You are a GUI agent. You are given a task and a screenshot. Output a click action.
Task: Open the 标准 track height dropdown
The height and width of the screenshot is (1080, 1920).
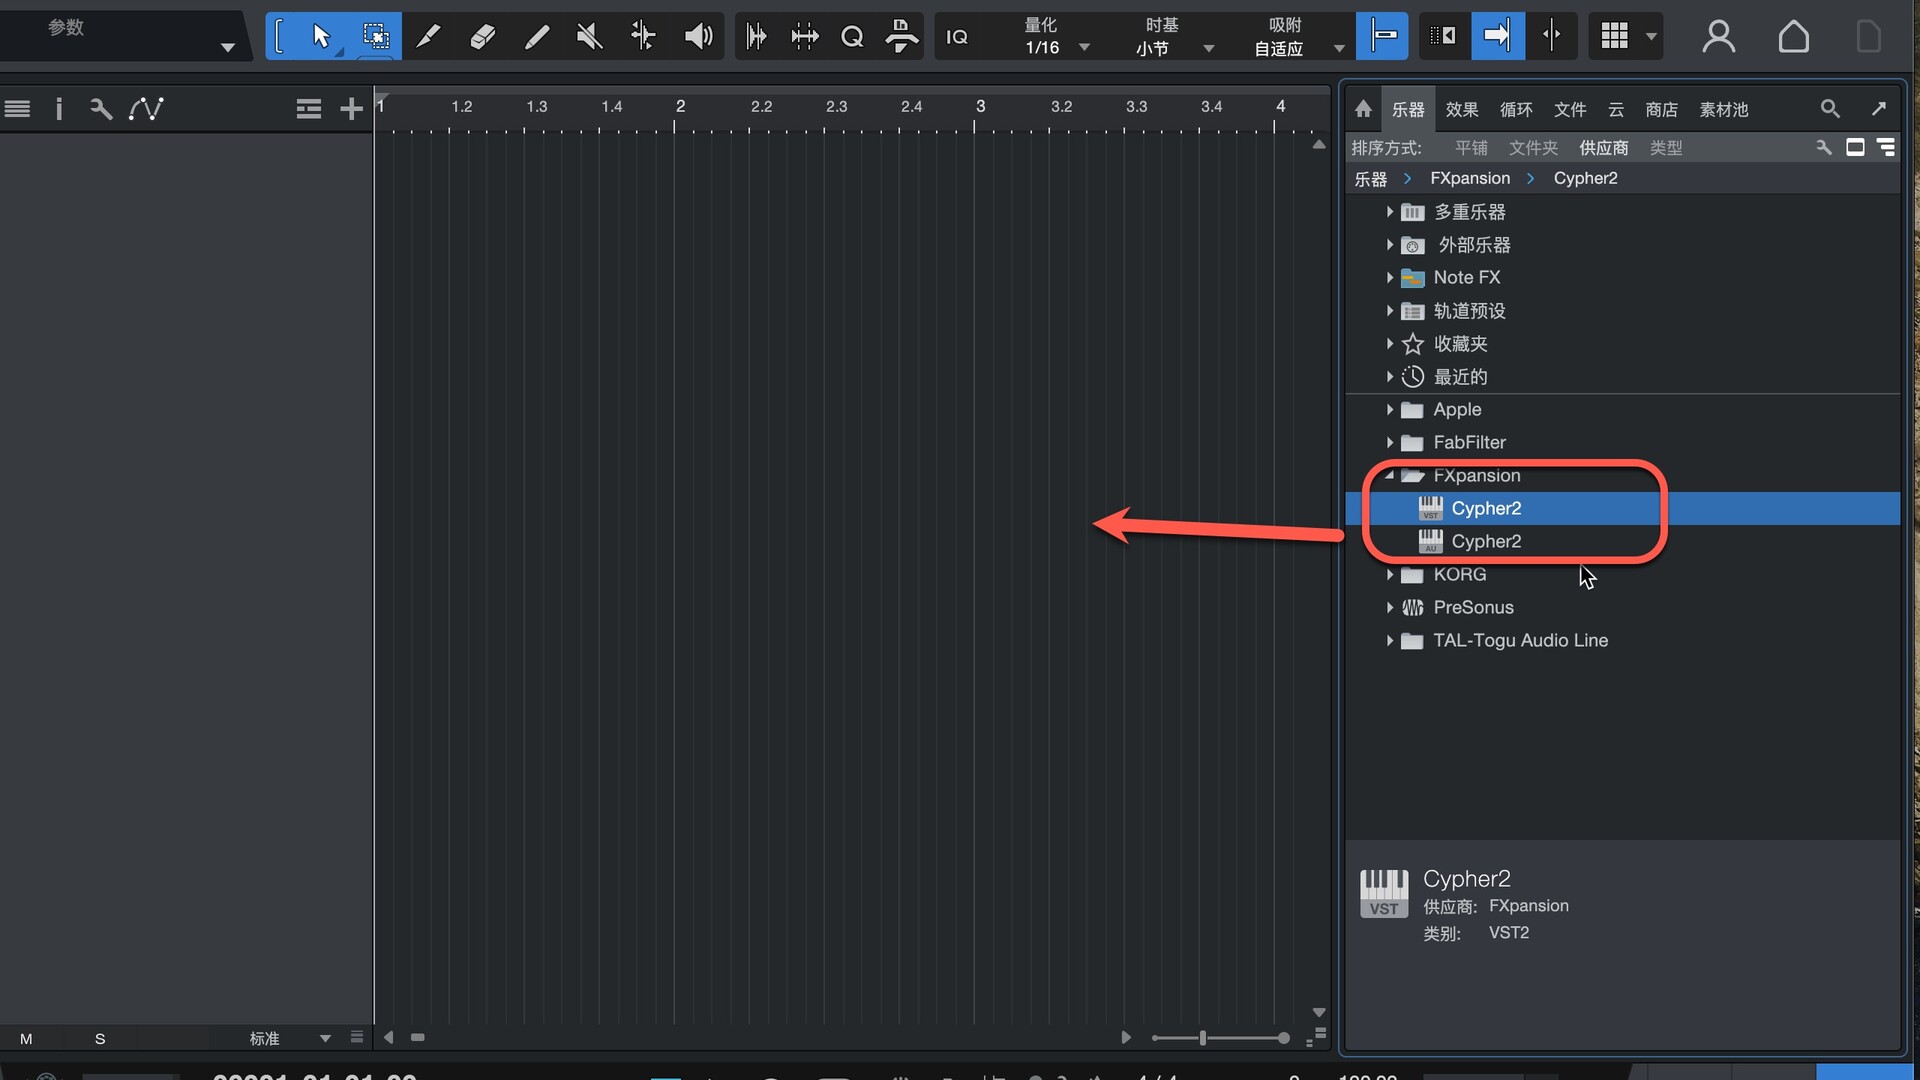click(x=290, y=1038)
